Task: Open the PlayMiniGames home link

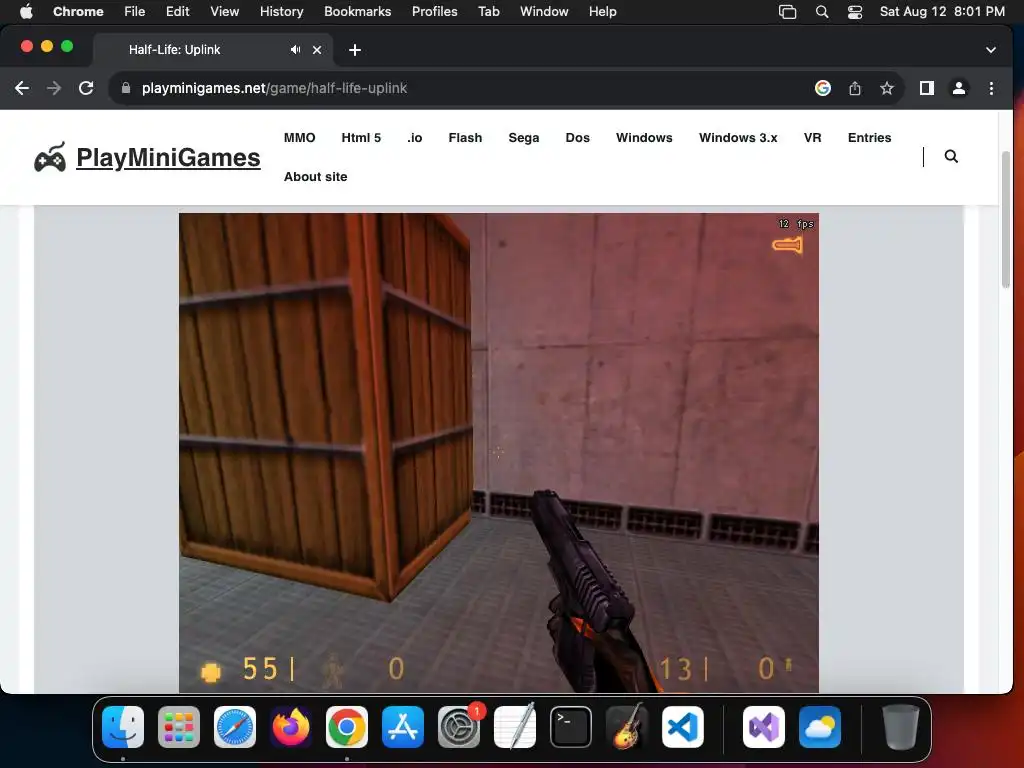Action: [x=168, y=157]
